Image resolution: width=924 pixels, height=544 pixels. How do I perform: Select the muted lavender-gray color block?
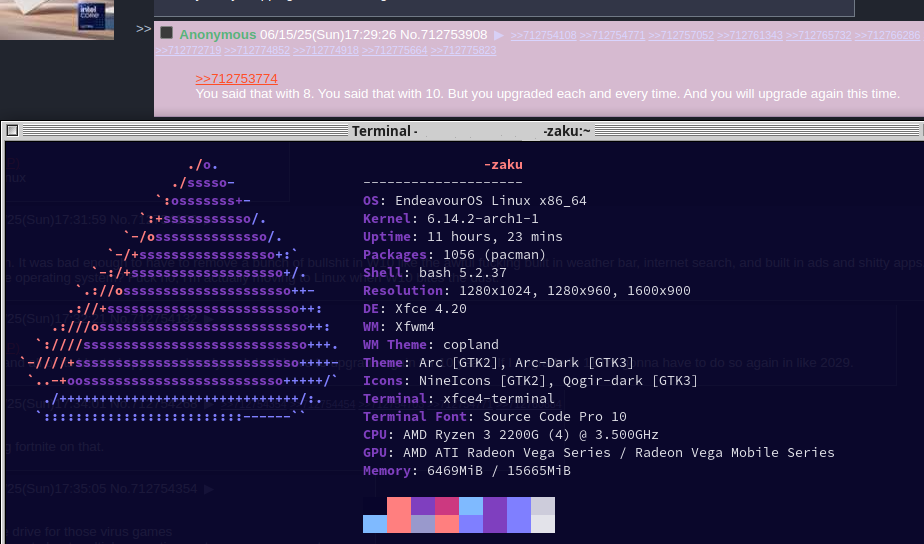click(423, 524)
